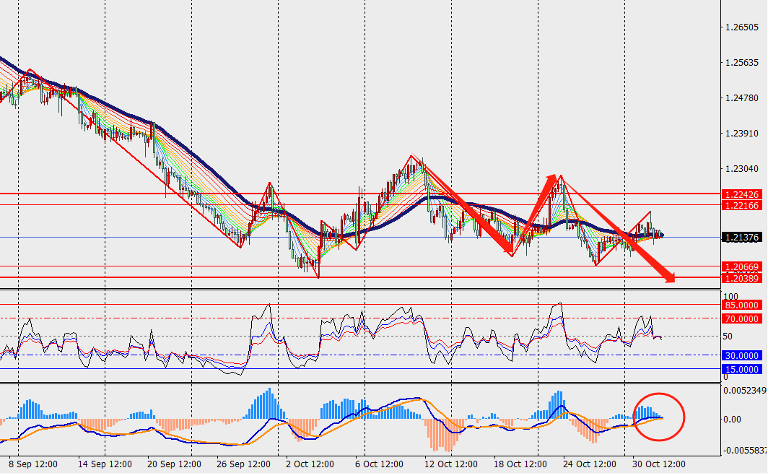Image resolution: width=770 pixels, height=475 pixels.
Task: Click the 24 Oct 12:00 date label
Action: (589, 465)
